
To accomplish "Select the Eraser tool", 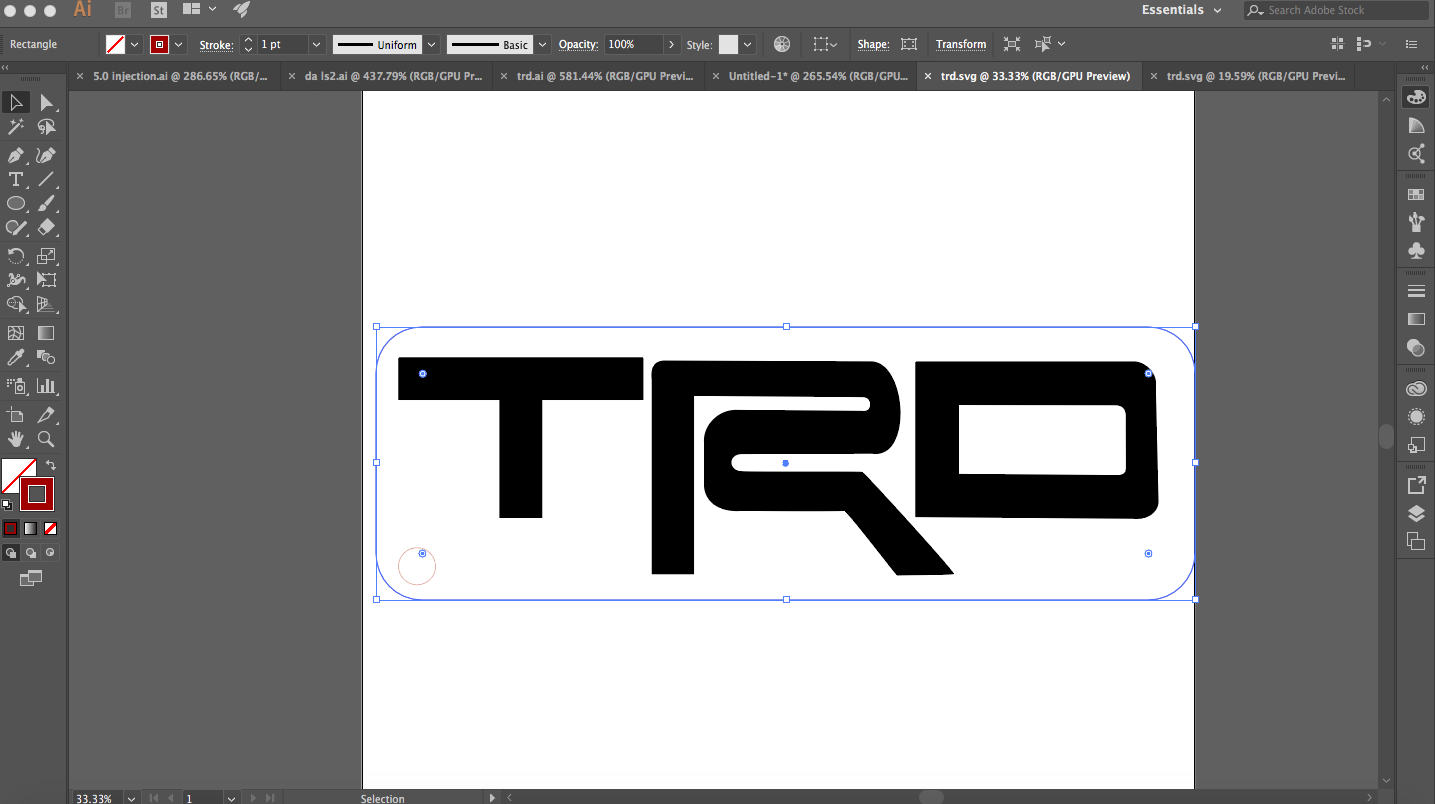I will (46, 228).
